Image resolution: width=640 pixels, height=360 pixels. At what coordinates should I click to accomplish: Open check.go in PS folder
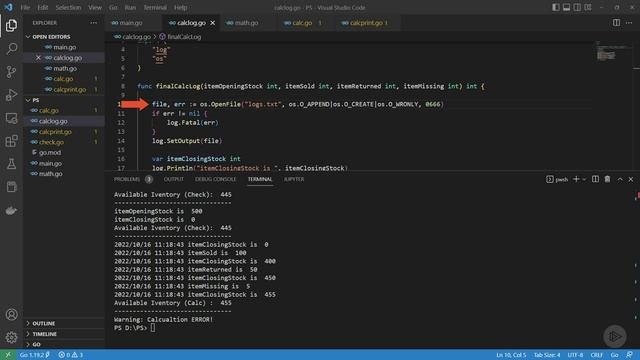[x=51, y=142]
